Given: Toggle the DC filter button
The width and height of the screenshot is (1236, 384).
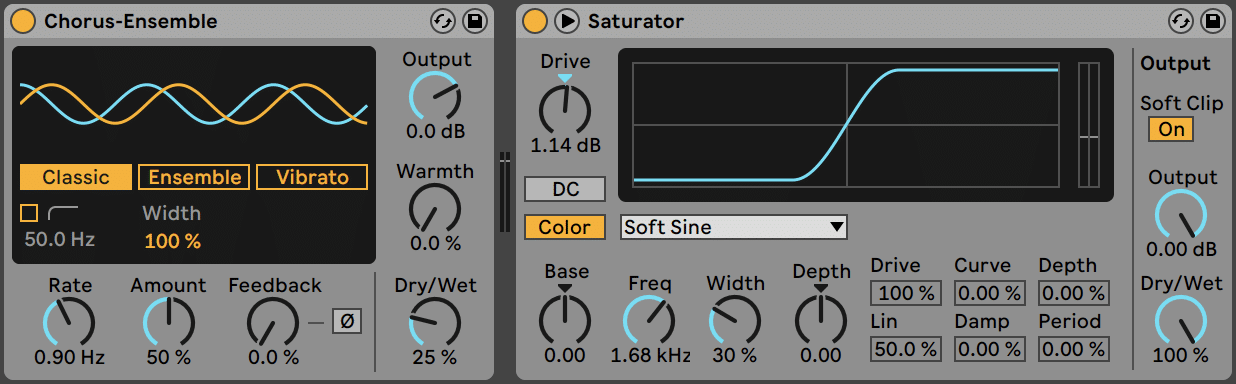Looking at the screenshot, I should point(565,189).
